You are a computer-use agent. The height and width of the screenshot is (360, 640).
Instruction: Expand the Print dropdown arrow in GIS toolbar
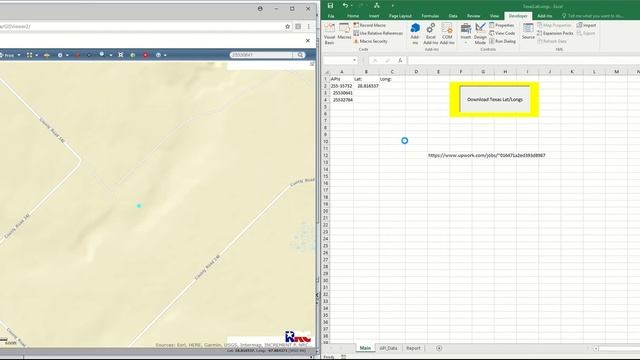19,55
